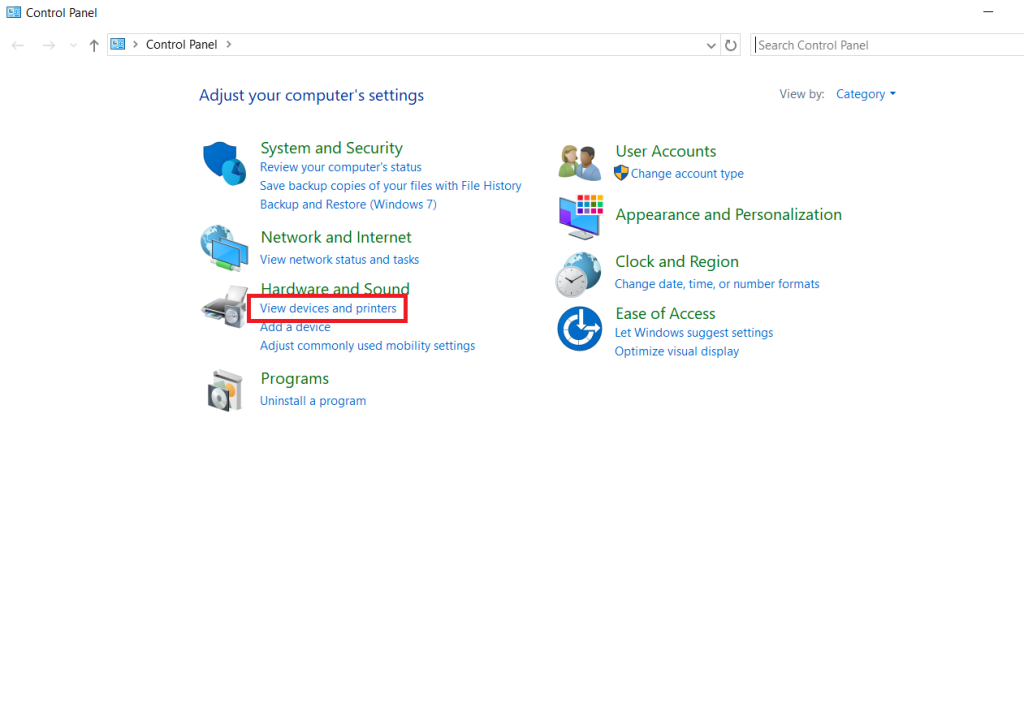This screenshot has height=702, width=1024.
Task: Click Change account type link
Action: [687, 174]
